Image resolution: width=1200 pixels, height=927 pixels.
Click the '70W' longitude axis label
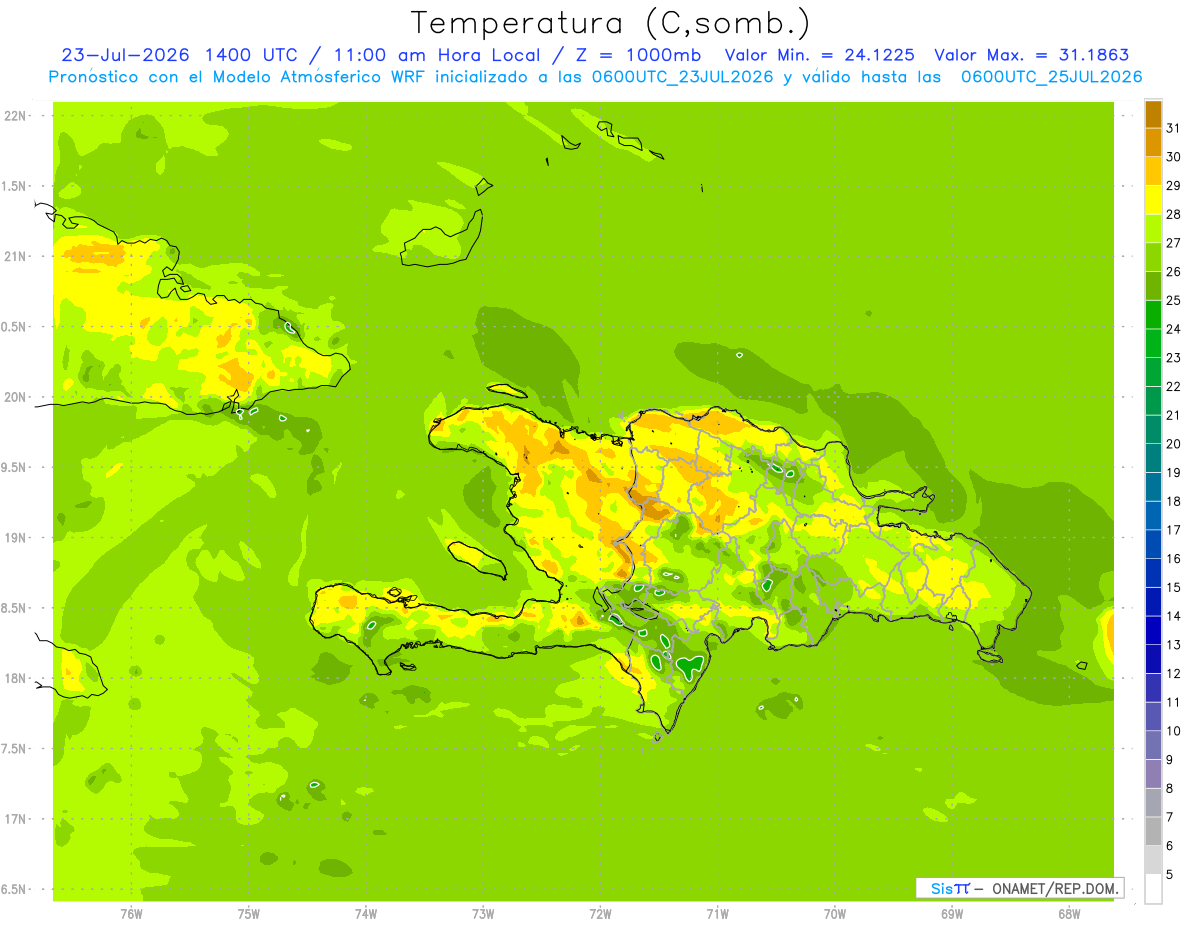pyautogui.click(x=834, y=913)
